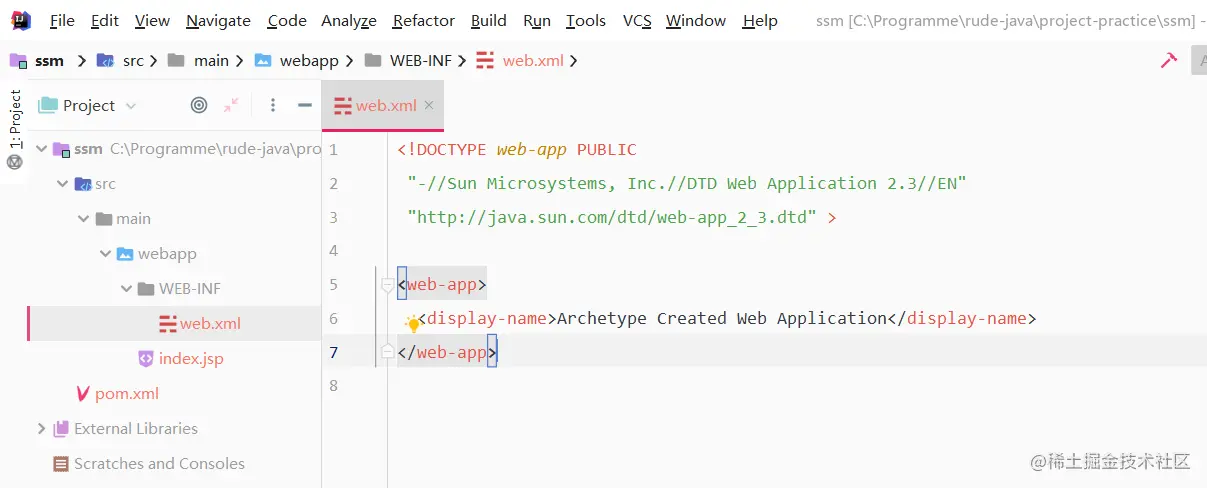Select WEB-INF folder in project tree
Image resolution: width=1207 pixels, height=488 pixels.
190,289
